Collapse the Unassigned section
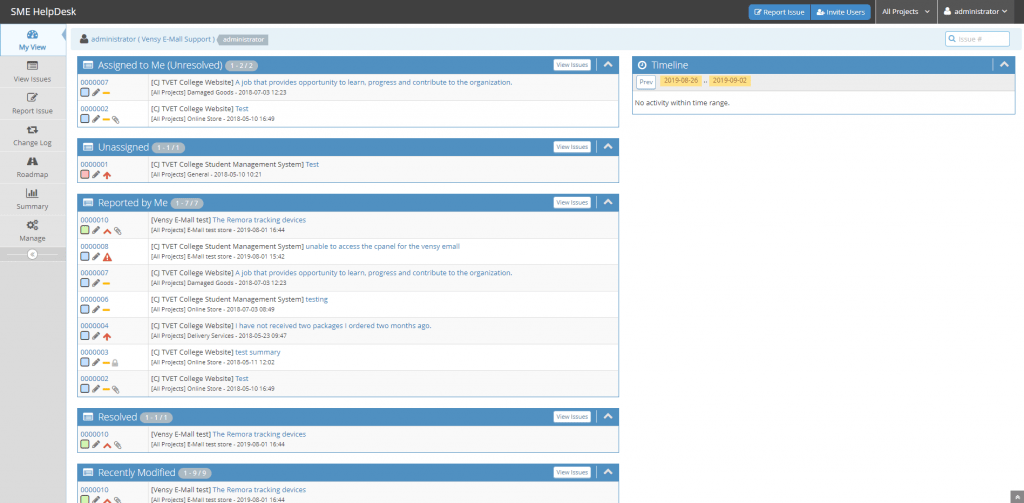Screen dimensions: 1024x503 [x=608, y=147]
